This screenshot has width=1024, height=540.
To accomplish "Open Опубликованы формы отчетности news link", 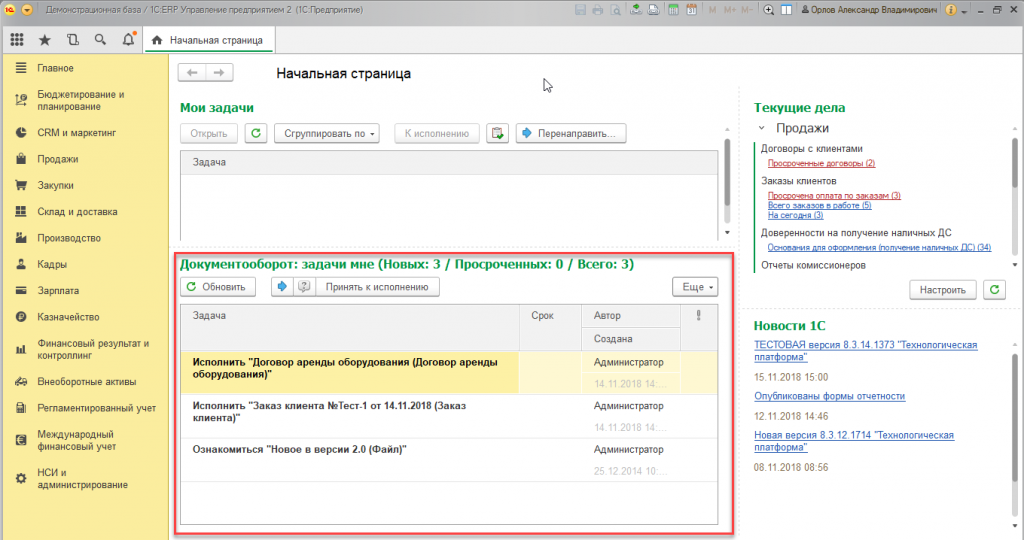I will tap(829, 396).
